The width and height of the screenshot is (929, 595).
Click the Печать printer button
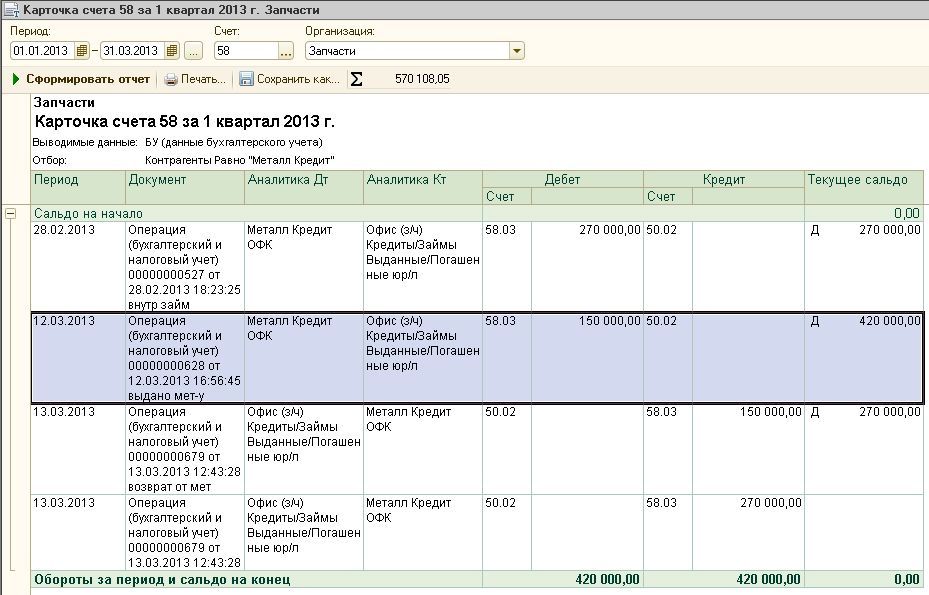195,79
